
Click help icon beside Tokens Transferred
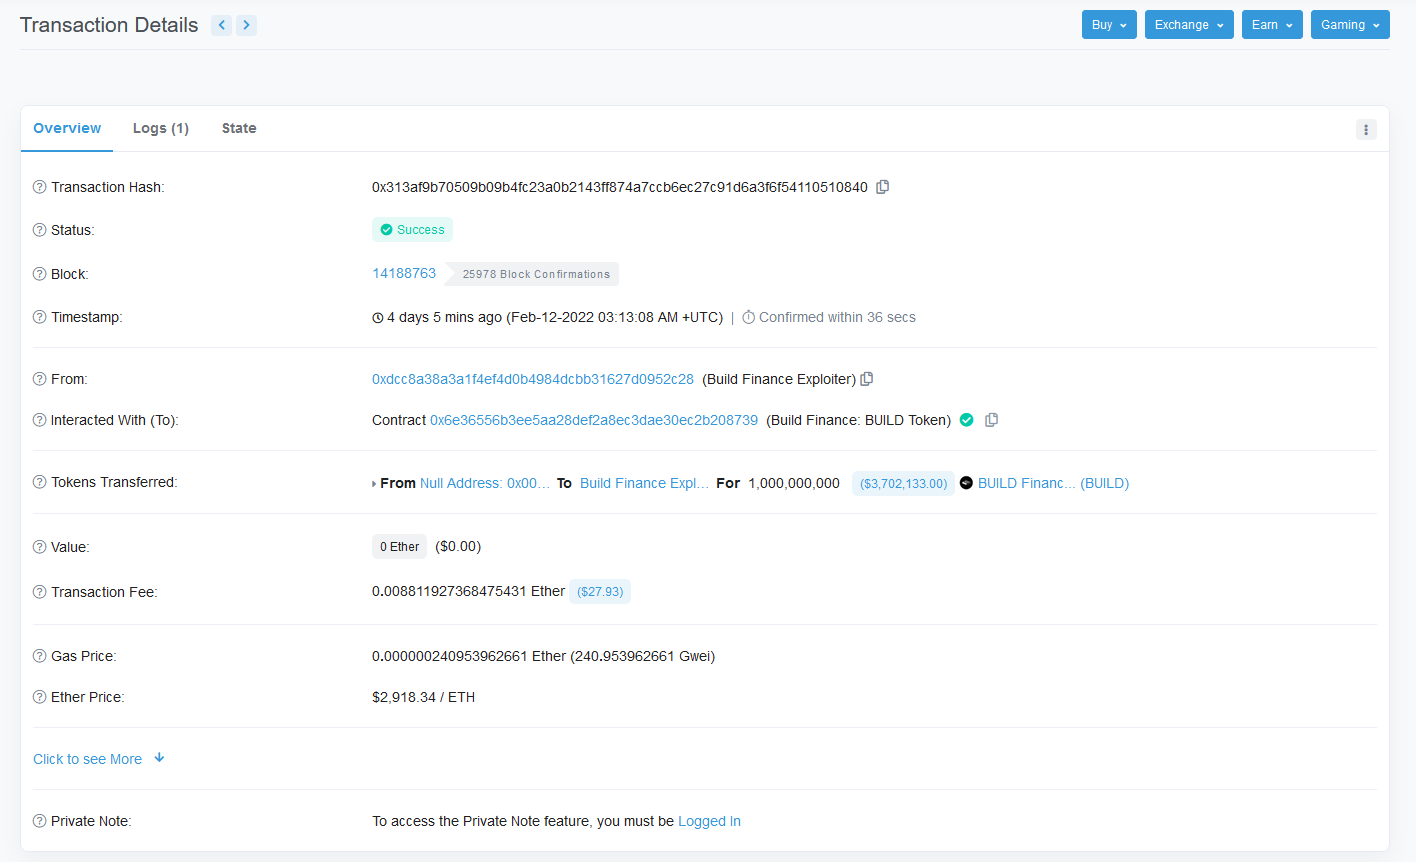pyautogui.click(x=40, y=482)
